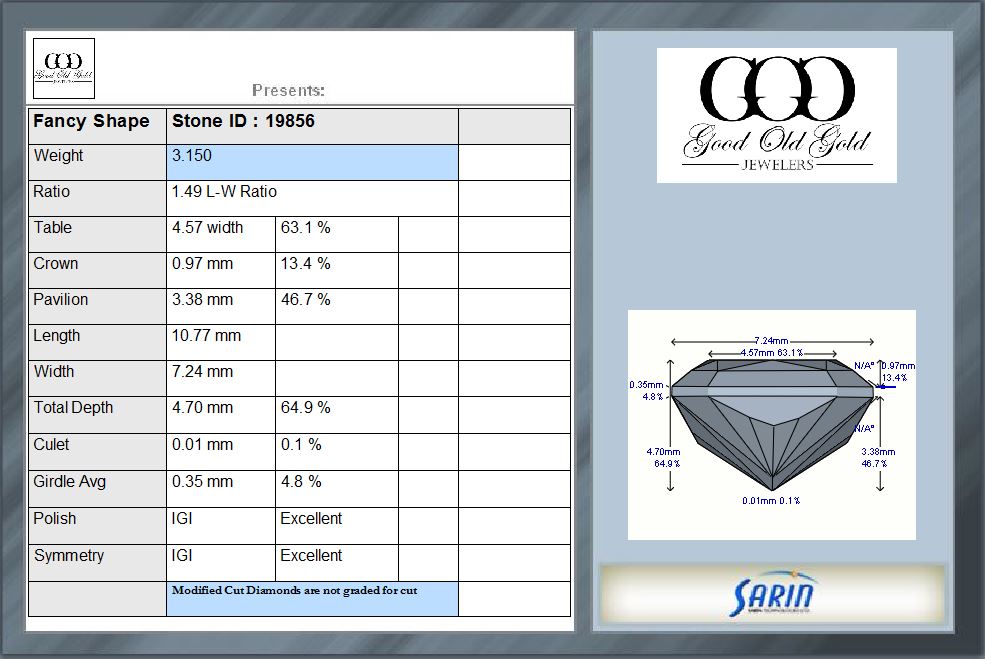The width and height of the screenshot is (985, 659).
Task: Select the 'Fancy Shape' header cell
Action: click(x=97, y=126)
